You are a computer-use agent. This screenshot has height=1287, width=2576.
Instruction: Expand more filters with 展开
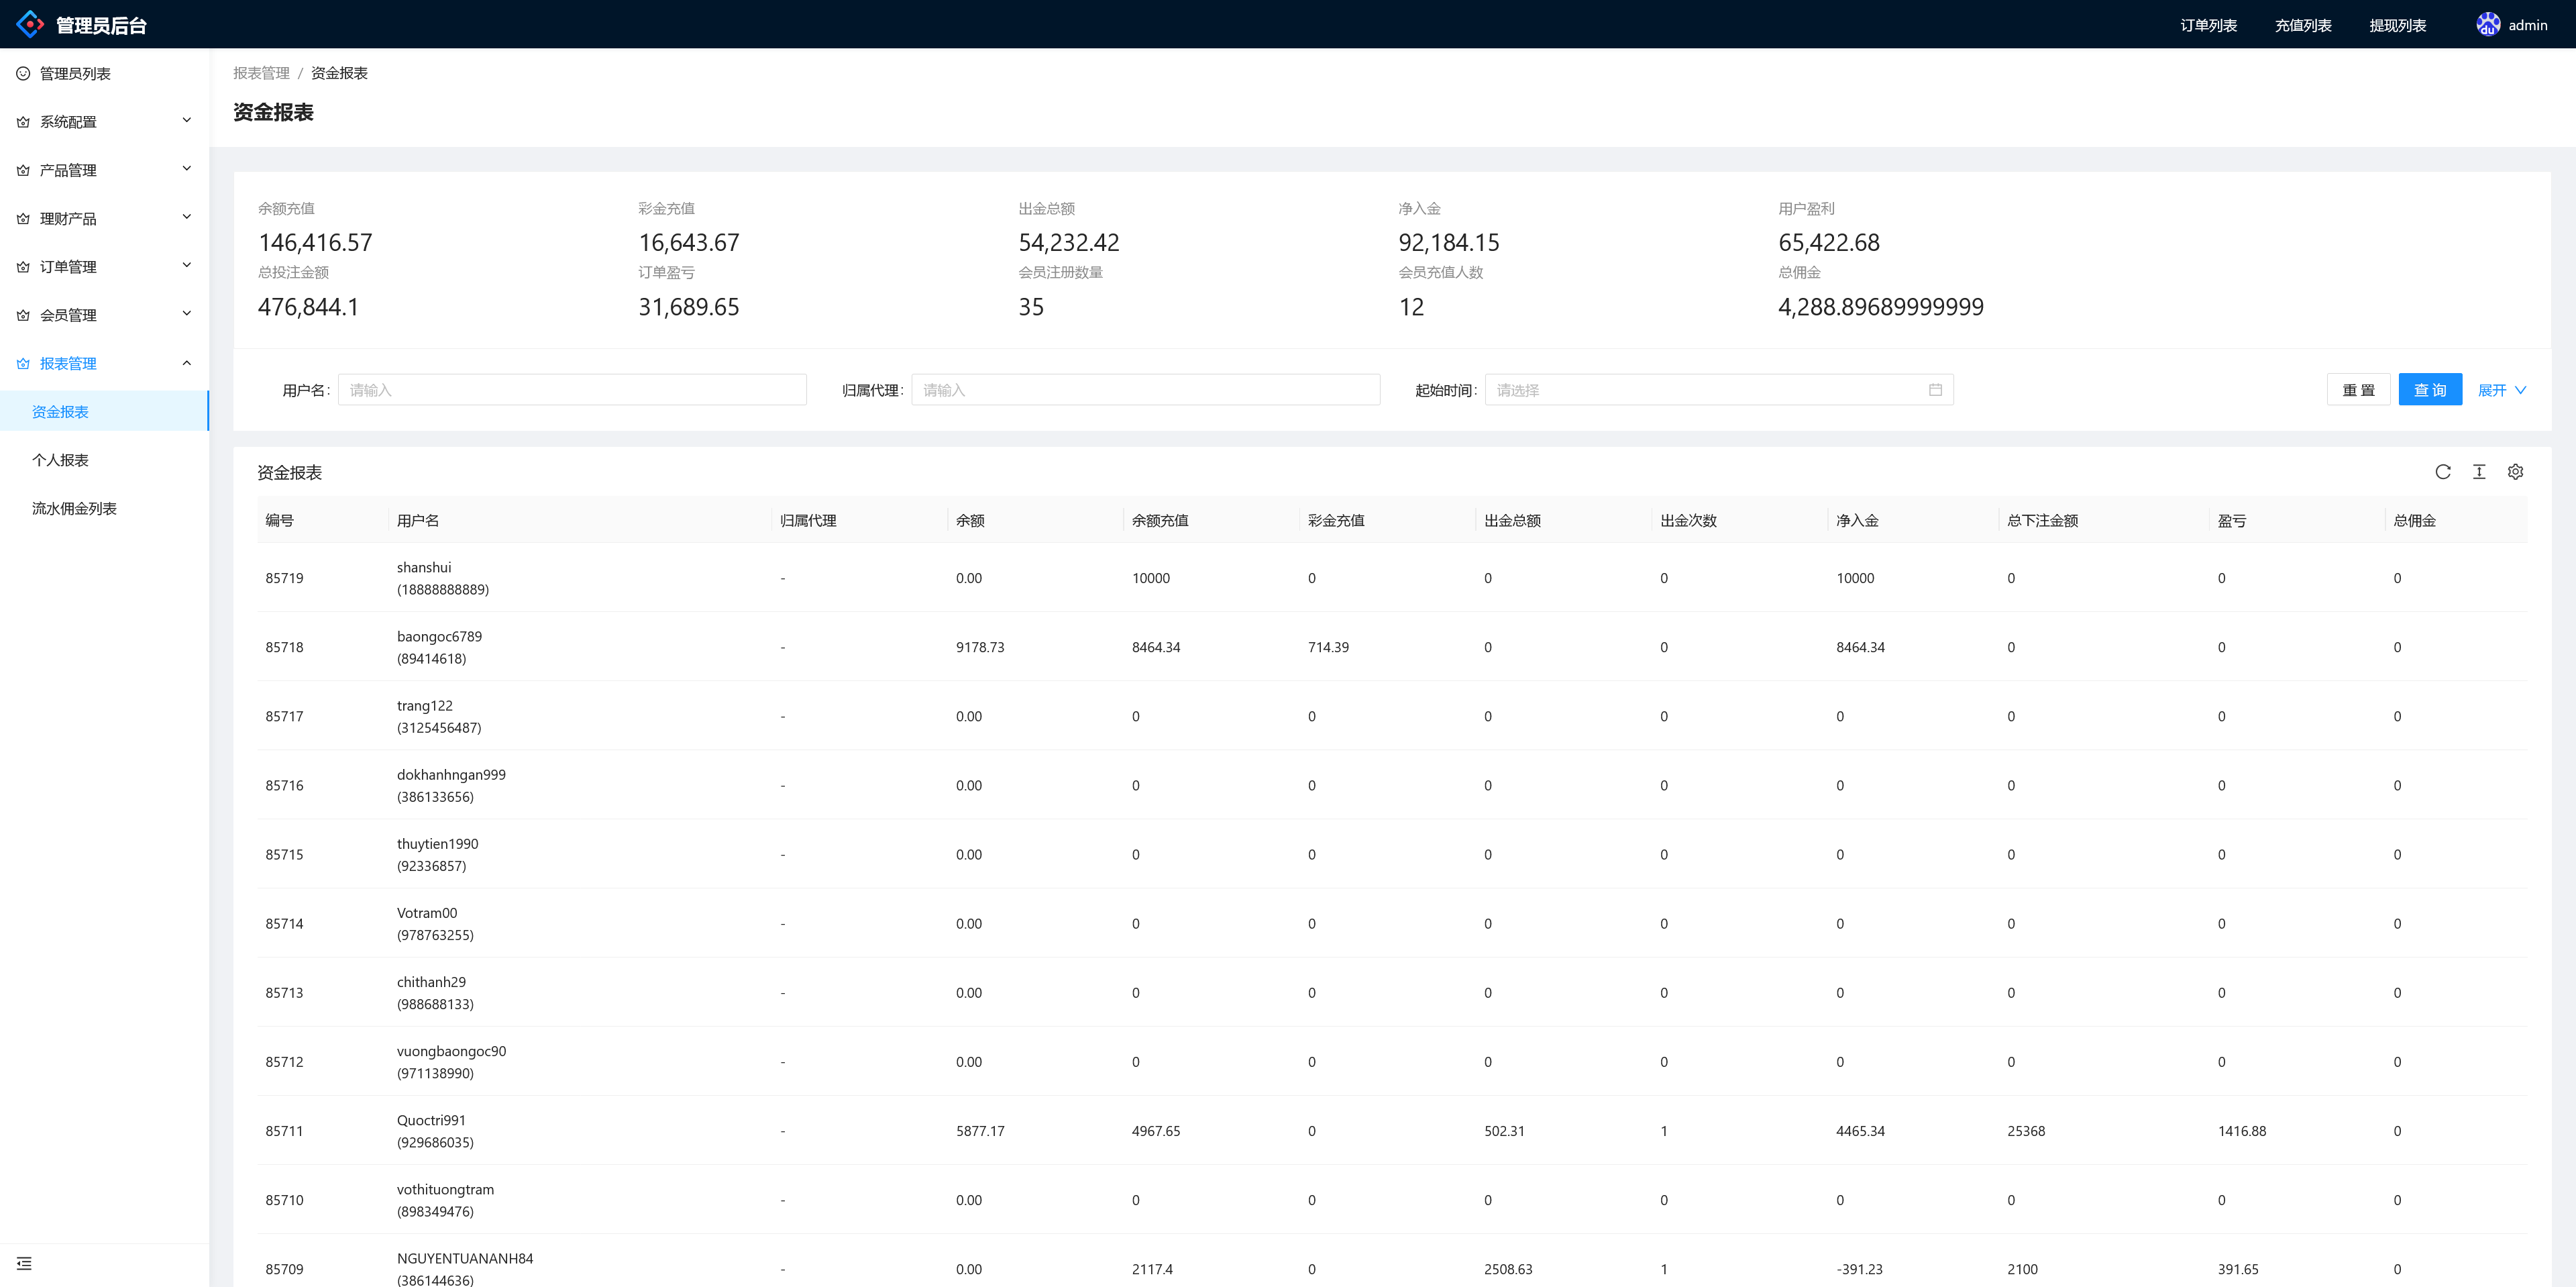click(x=2501, y=390)
